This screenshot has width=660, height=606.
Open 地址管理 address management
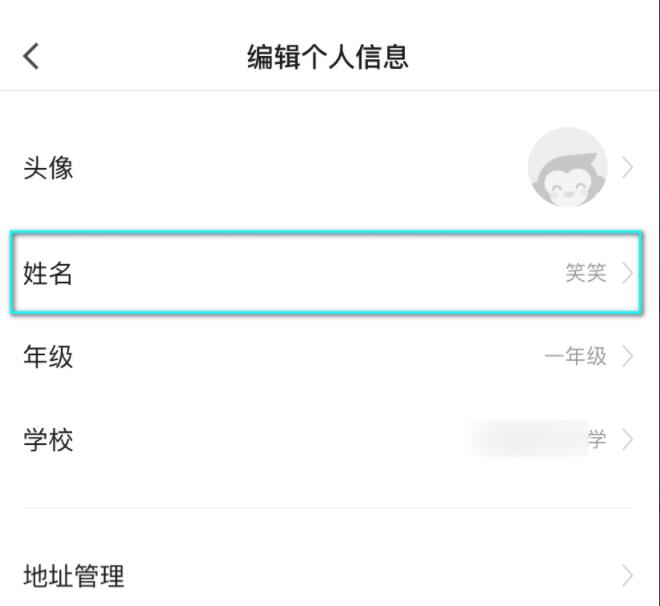click(x=74, y=576)
